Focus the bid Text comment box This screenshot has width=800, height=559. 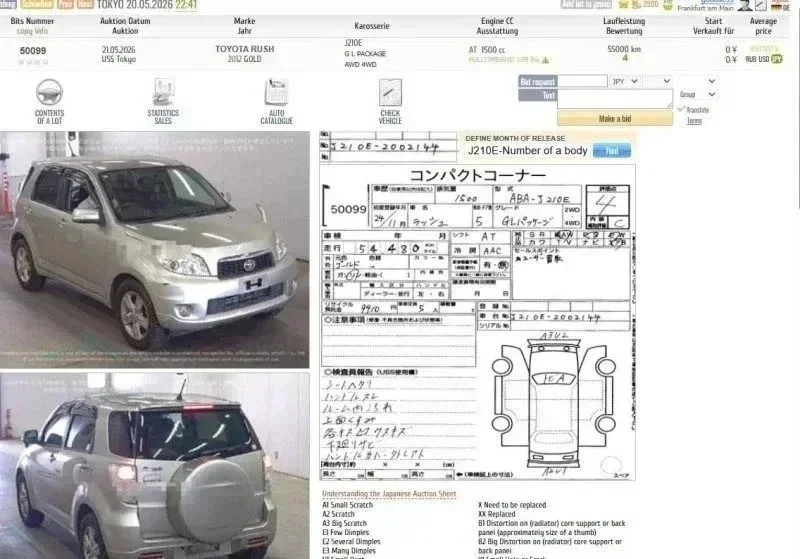615,98
